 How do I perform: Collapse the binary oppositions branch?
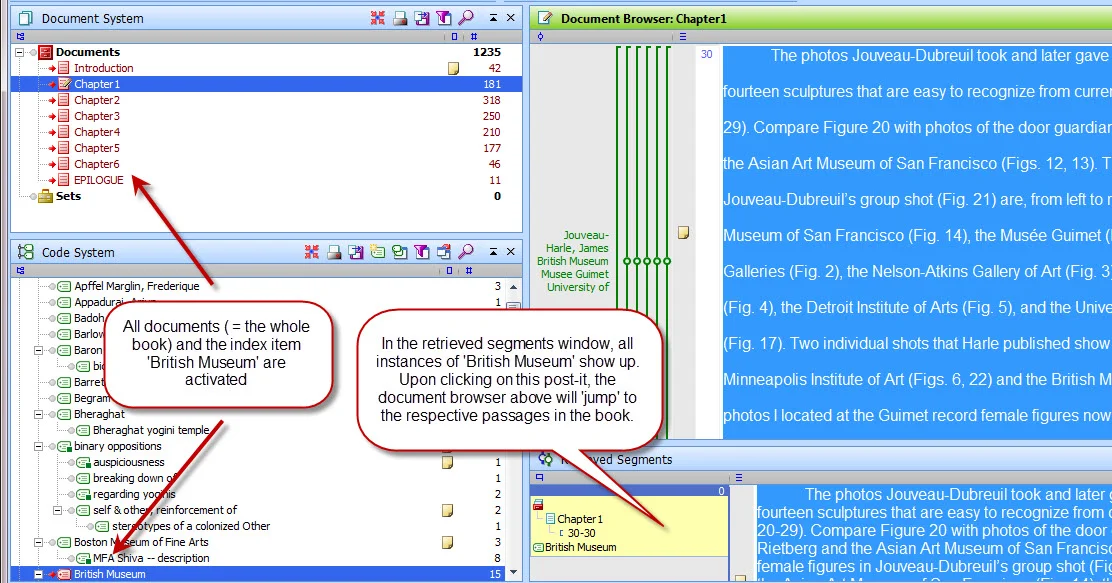pos(38,446)
